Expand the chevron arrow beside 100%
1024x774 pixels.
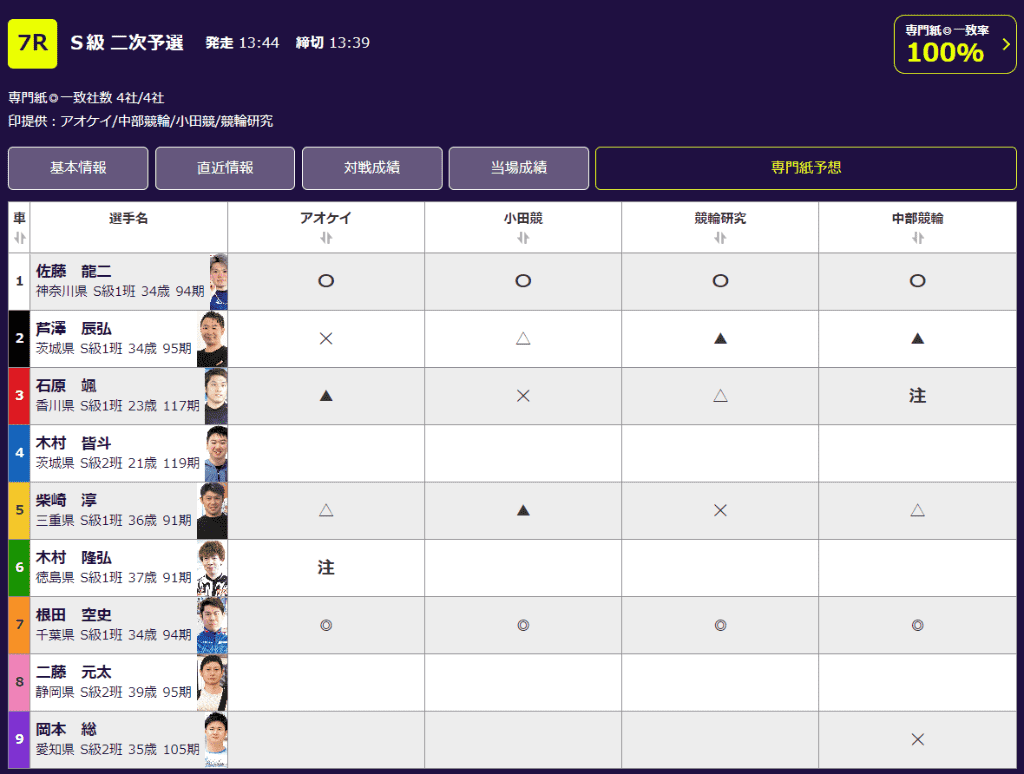1005,45
